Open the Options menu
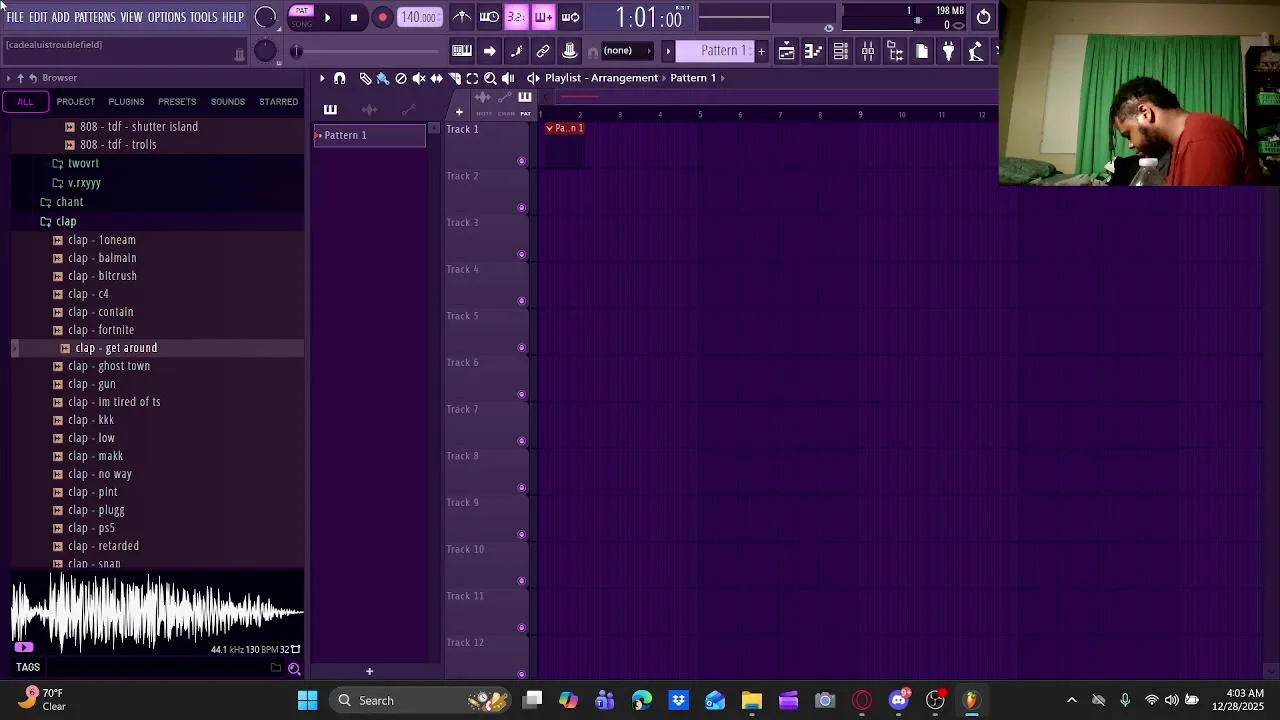Screen dimensions: 1280x720 167,17
